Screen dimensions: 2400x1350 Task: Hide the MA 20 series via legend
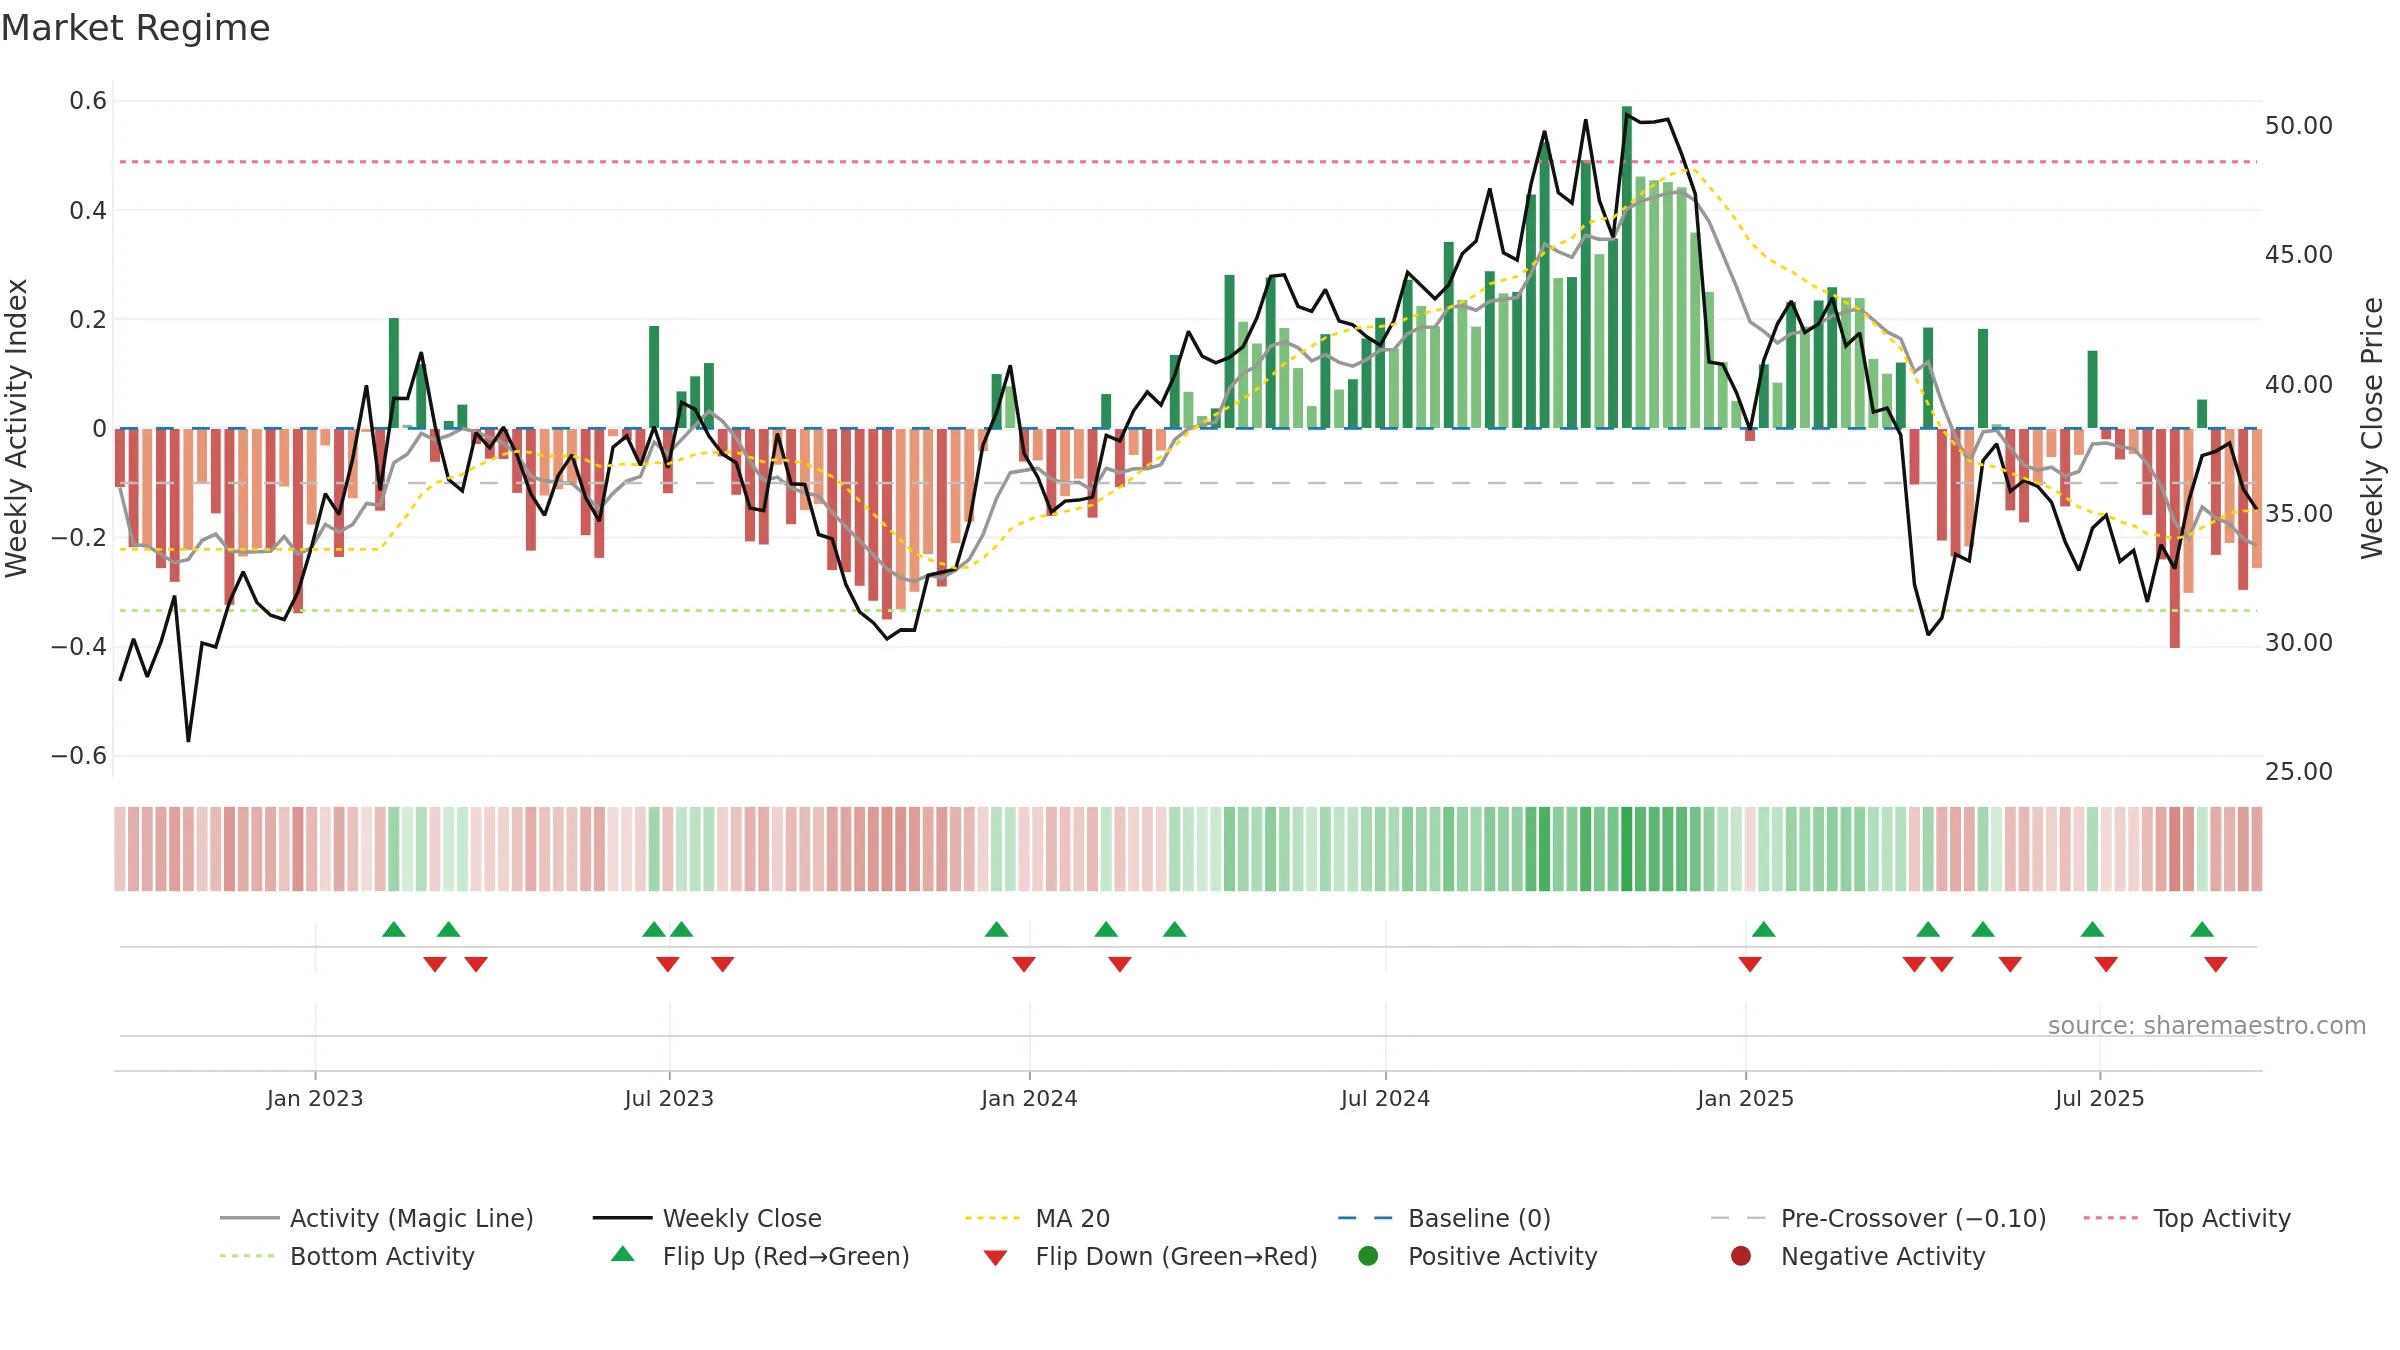(x=1037, y=1218)
